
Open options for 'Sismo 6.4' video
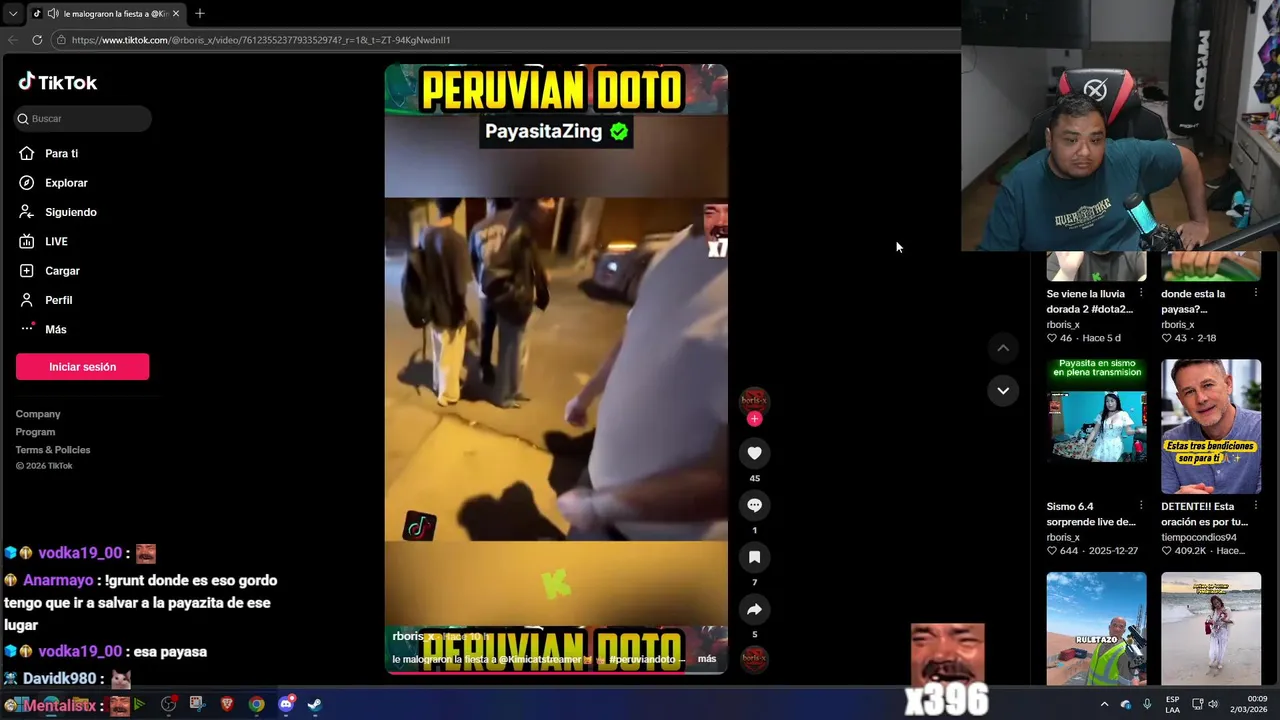pyautogui.click(x=1141, y=506)
